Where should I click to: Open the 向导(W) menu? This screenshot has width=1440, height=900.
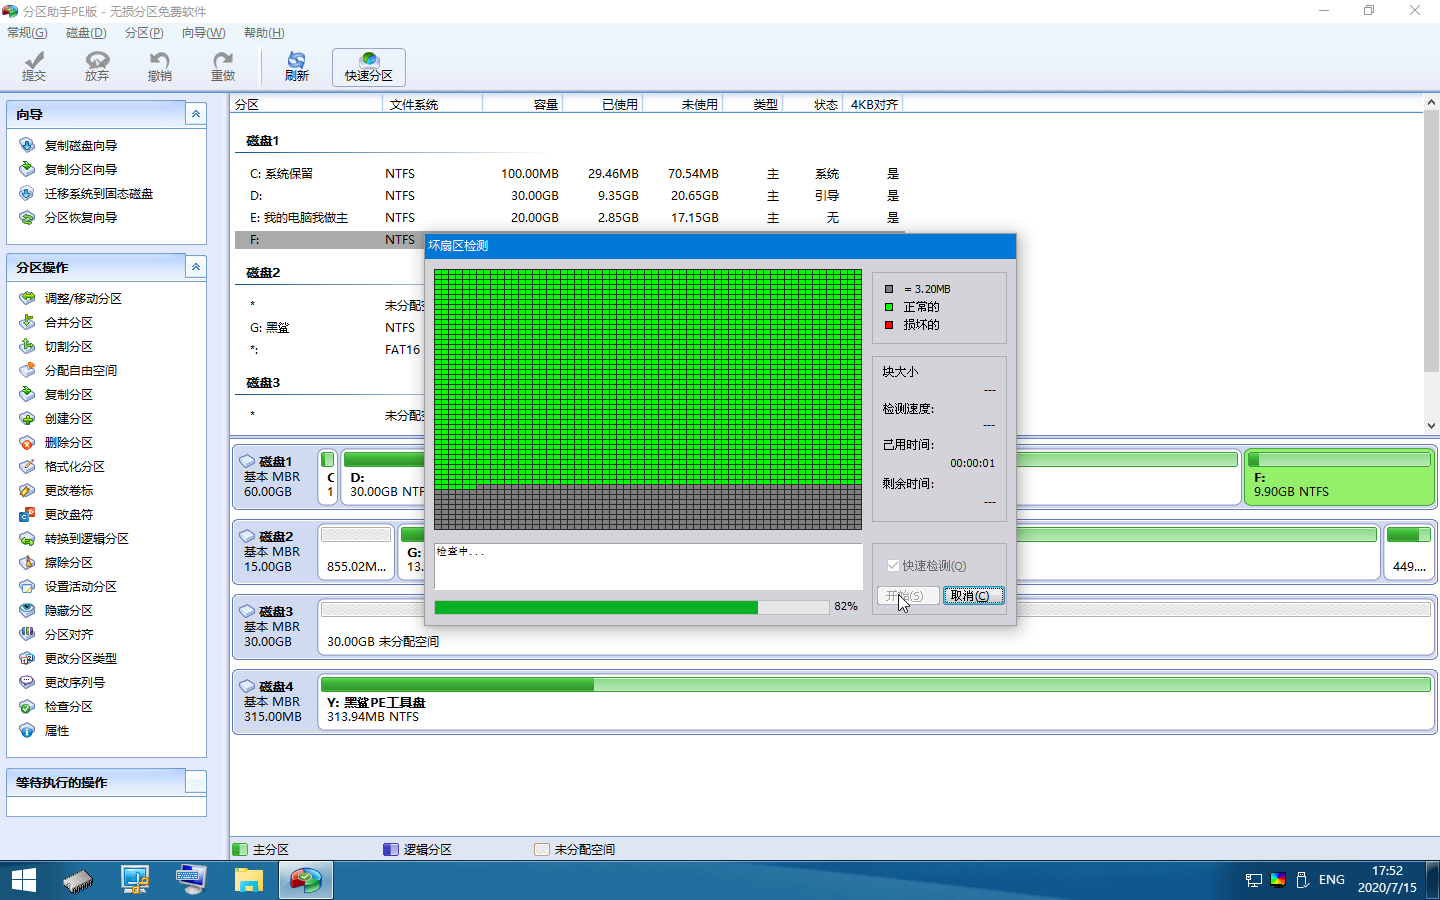tap(203, 33)
